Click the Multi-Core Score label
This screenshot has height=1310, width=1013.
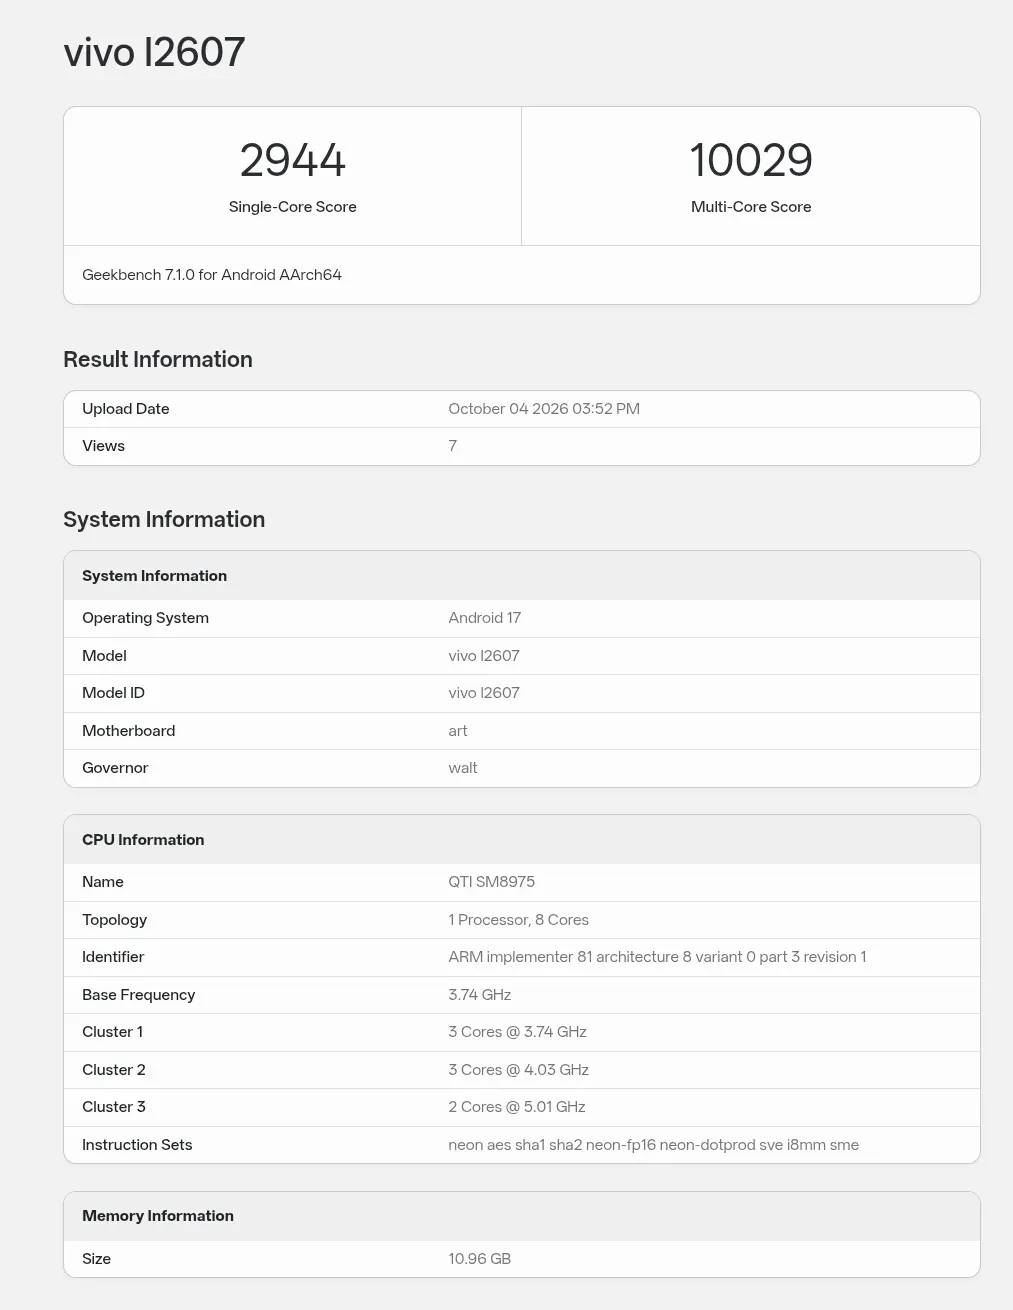point(751,207)
